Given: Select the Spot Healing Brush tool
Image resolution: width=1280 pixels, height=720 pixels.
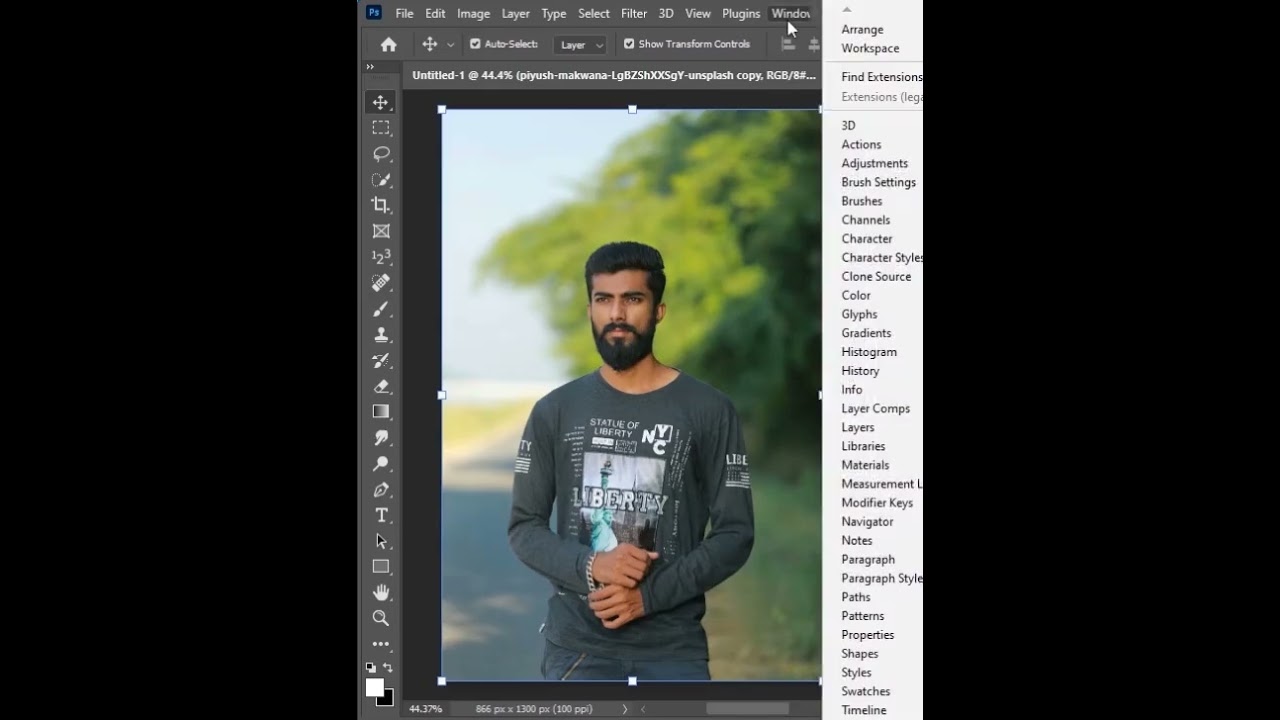Looking at the screenshot, I should [x=381, y=283].
